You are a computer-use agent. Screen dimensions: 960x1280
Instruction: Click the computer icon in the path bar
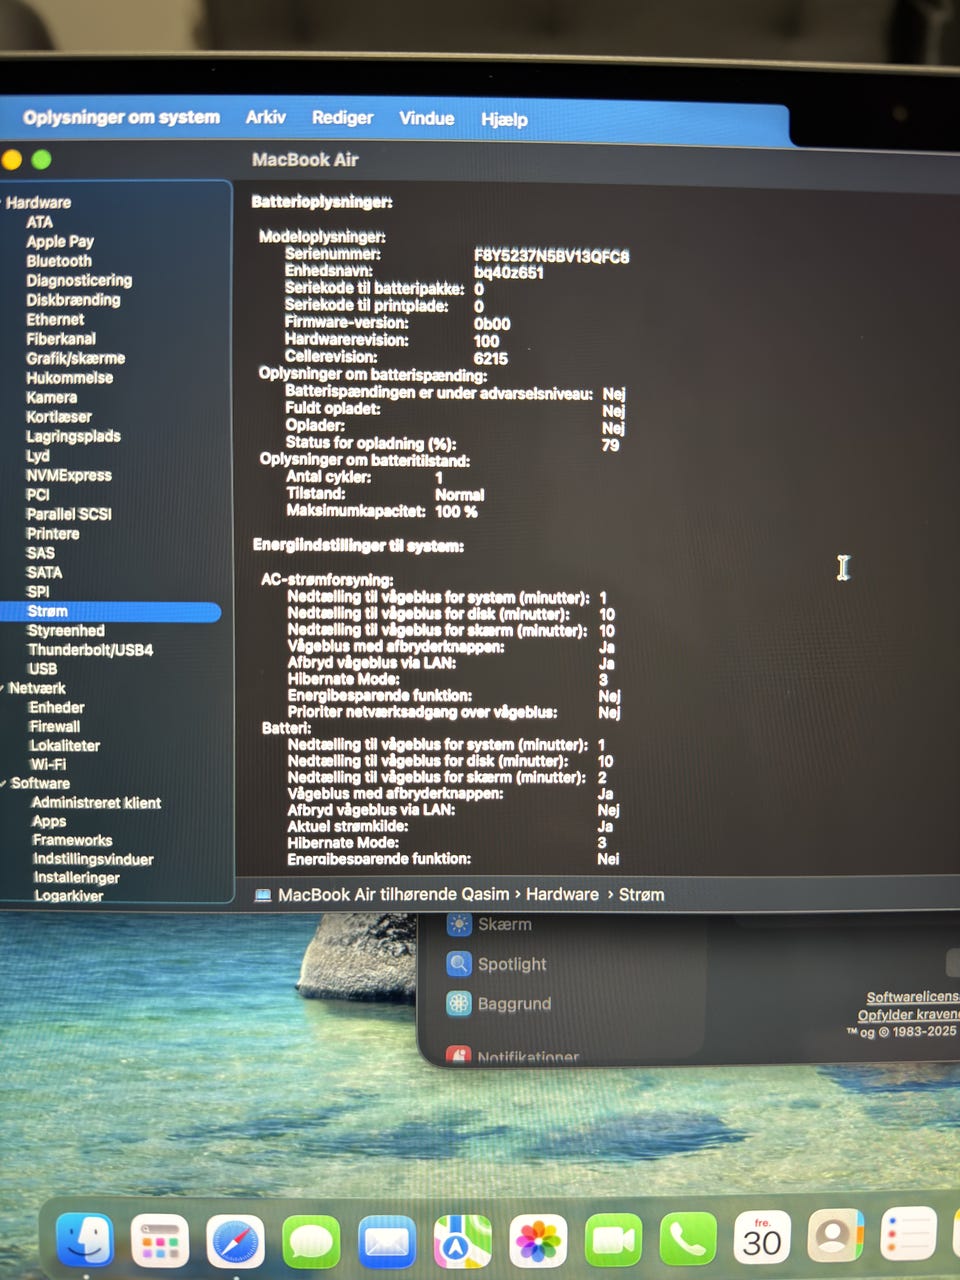coord(262,895)
